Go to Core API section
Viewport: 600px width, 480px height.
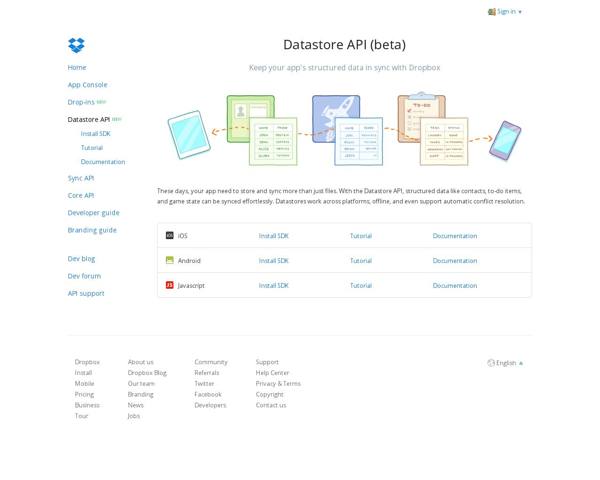click(x=81, y=195)
